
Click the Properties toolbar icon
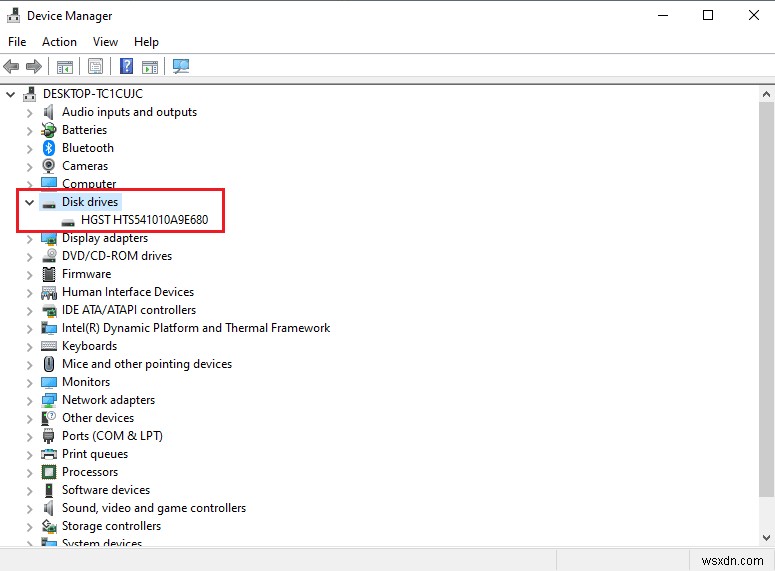[95, 66]
